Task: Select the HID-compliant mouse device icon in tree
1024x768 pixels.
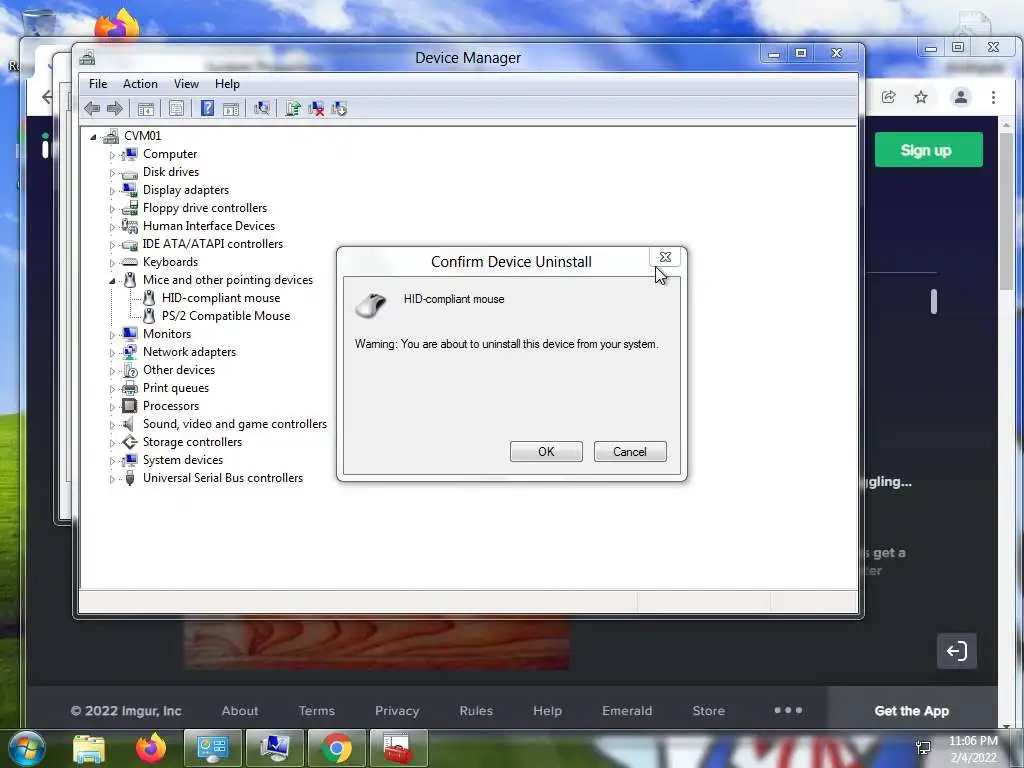Action: point(149,298)
